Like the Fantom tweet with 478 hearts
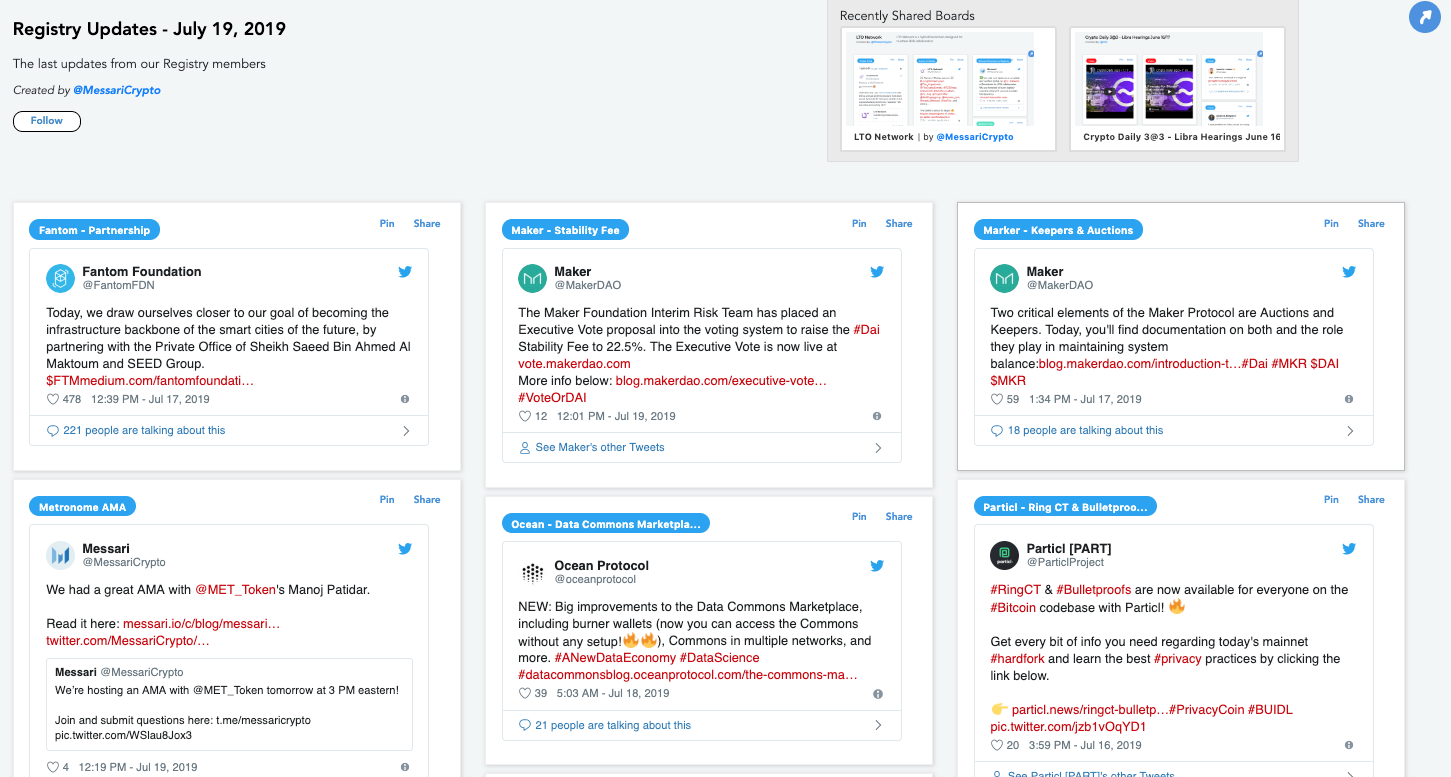Viewport: 1451px width, 777px height. click(53, 399)
